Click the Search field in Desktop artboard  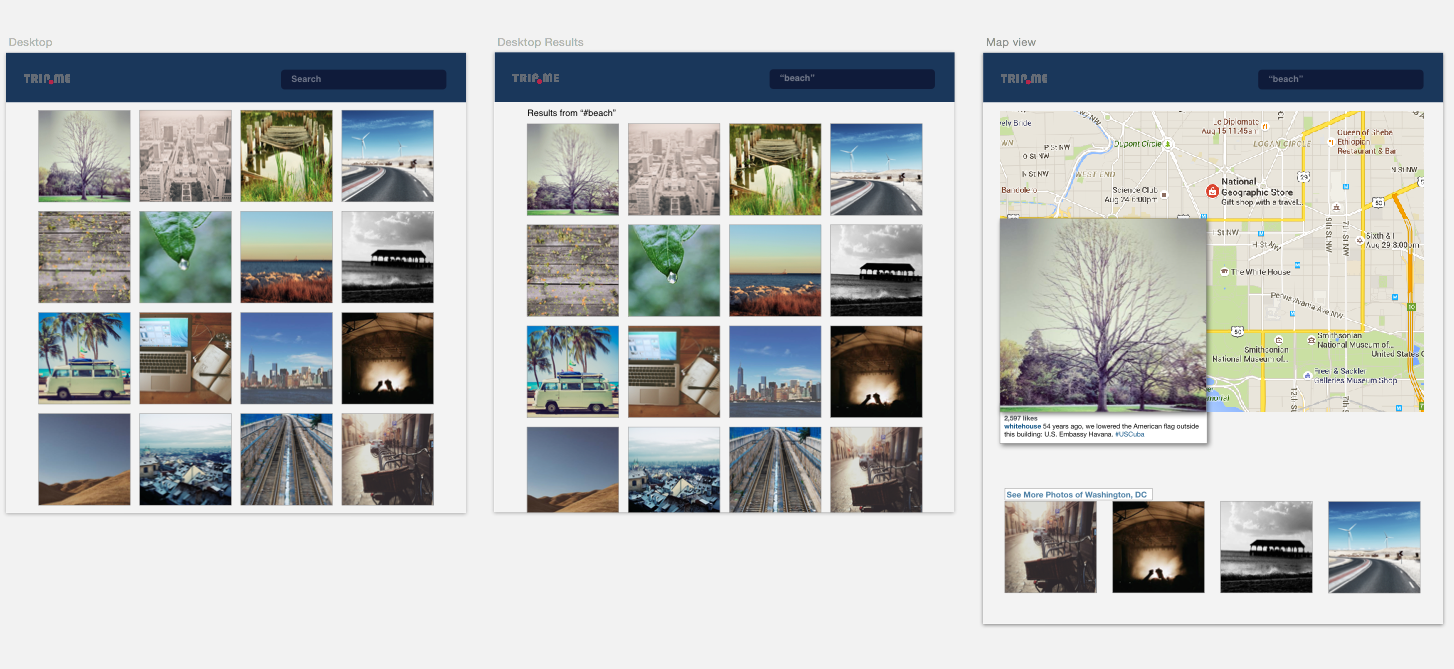pyautogui.click(x=363, y=79)
